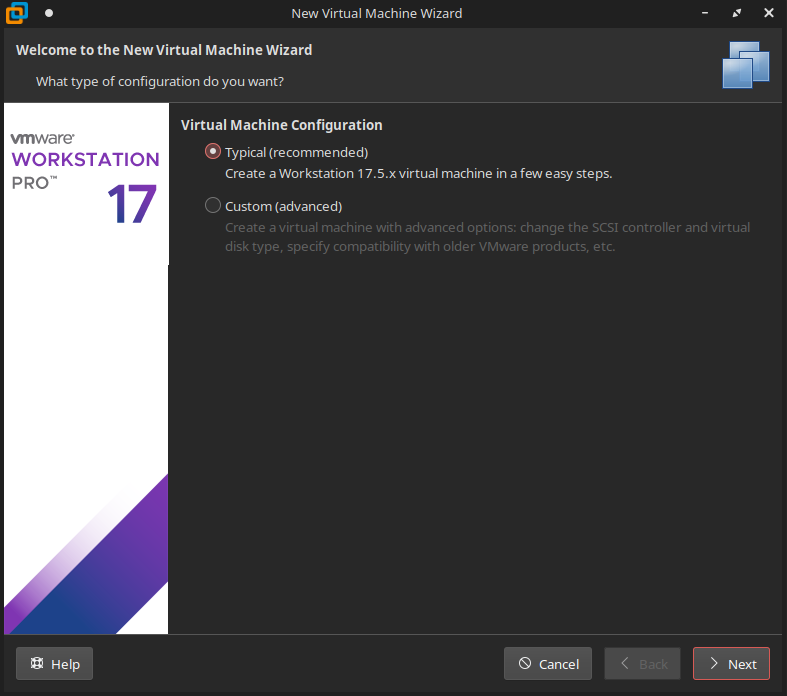Click the New Virtual Machine Wizard title bar

click(x=376, y=13)
